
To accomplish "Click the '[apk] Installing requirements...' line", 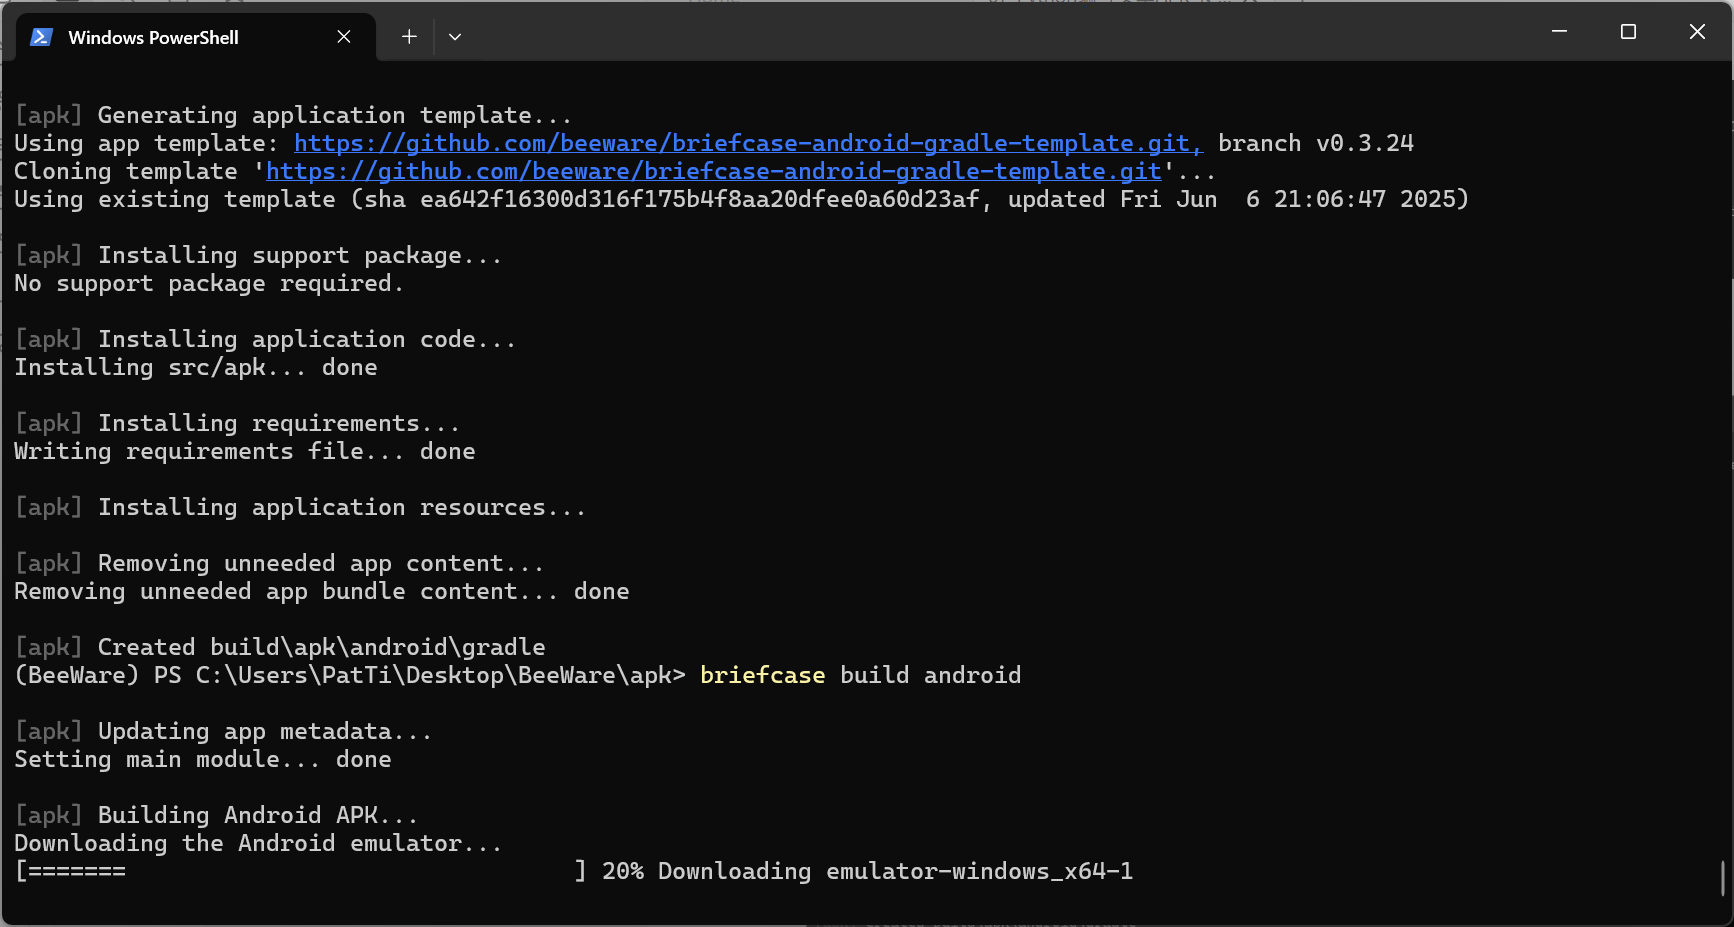I will [237, 424].
